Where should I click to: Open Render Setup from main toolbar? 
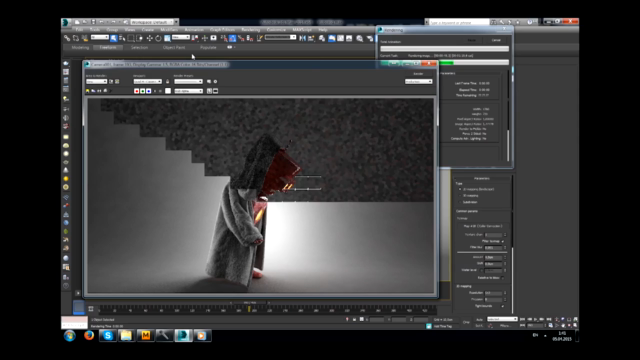click(370, 38)
